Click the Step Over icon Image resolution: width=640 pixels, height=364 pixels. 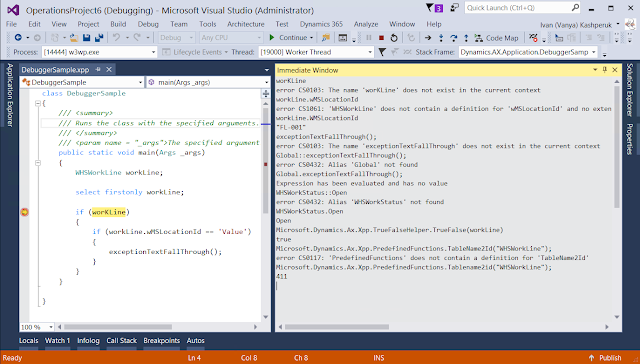click(x=453, y=38)
